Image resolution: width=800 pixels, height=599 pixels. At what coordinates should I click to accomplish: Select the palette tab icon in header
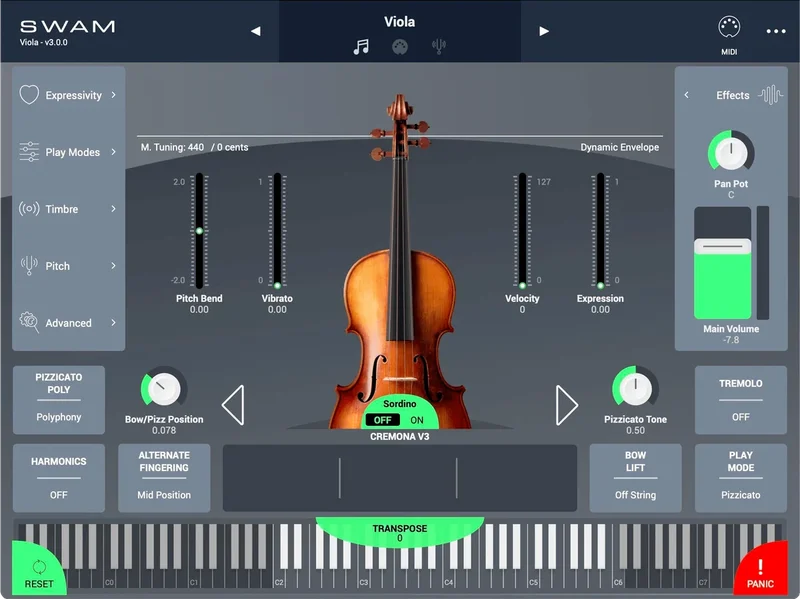(399, 47)
